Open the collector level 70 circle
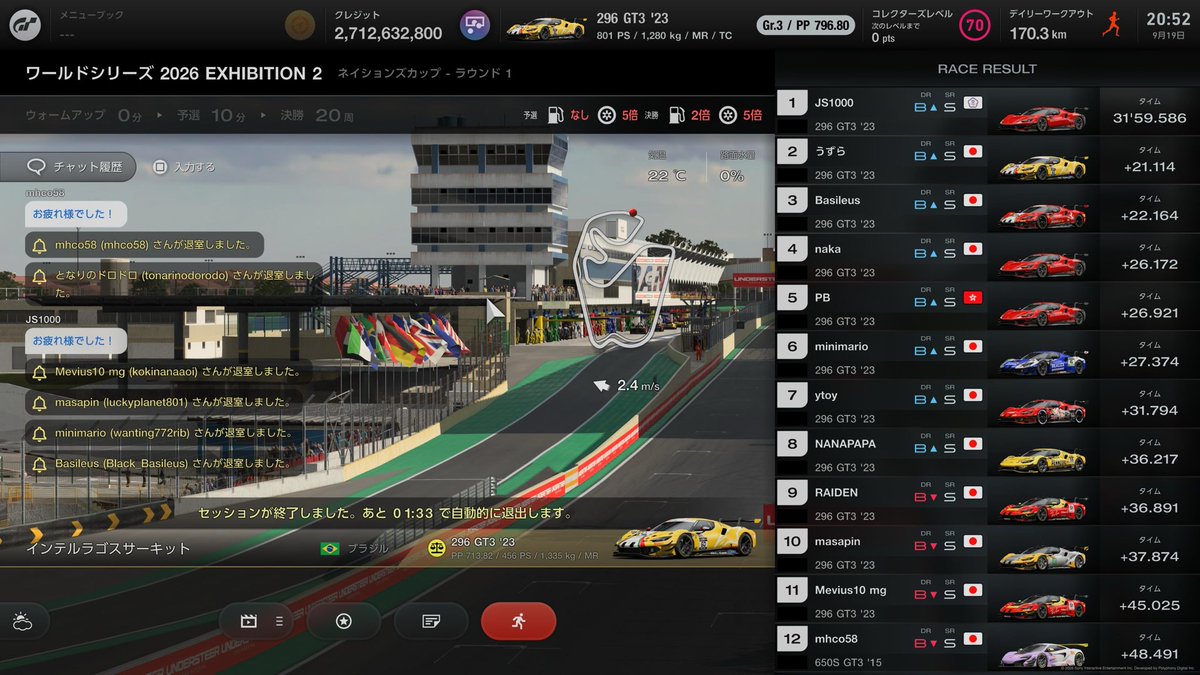This screenshot has height=675, width=1200. pos(975,25)
